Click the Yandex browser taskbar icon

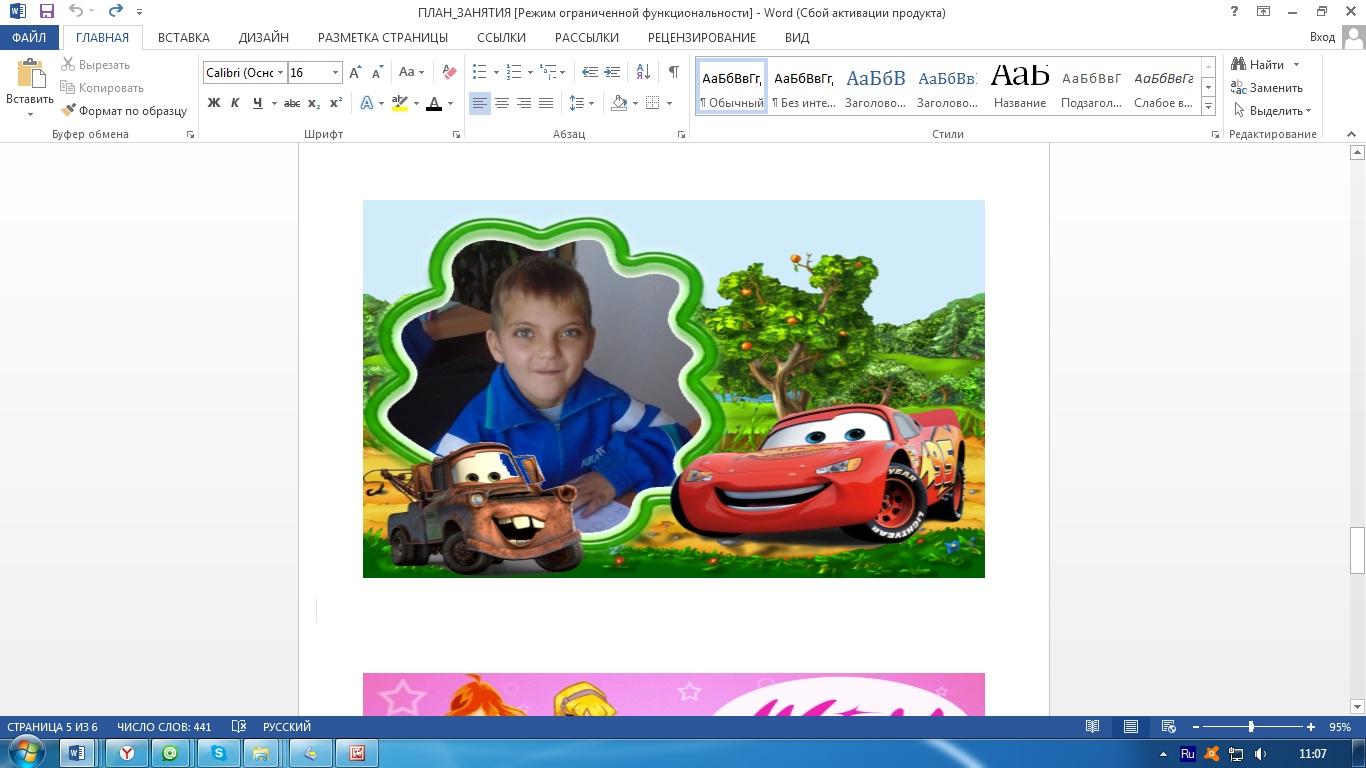click(127, 753)
